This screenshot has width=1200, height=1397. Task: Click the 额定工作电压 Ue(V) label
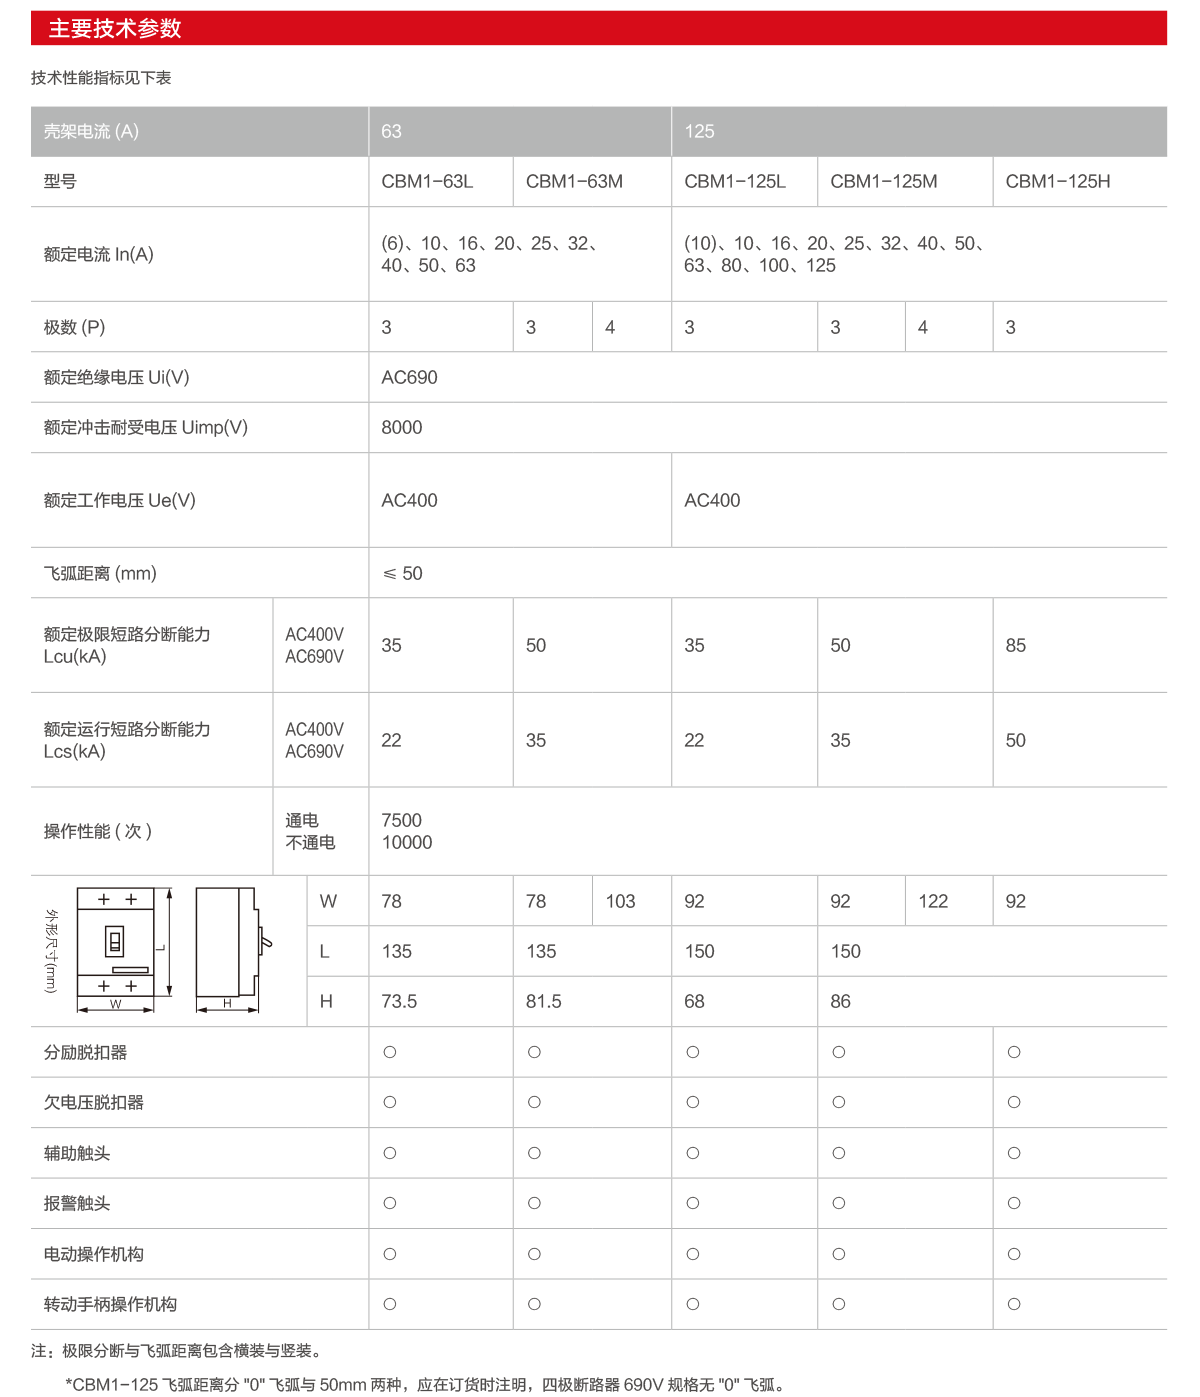pyautogui.click(x=119, y=500)
